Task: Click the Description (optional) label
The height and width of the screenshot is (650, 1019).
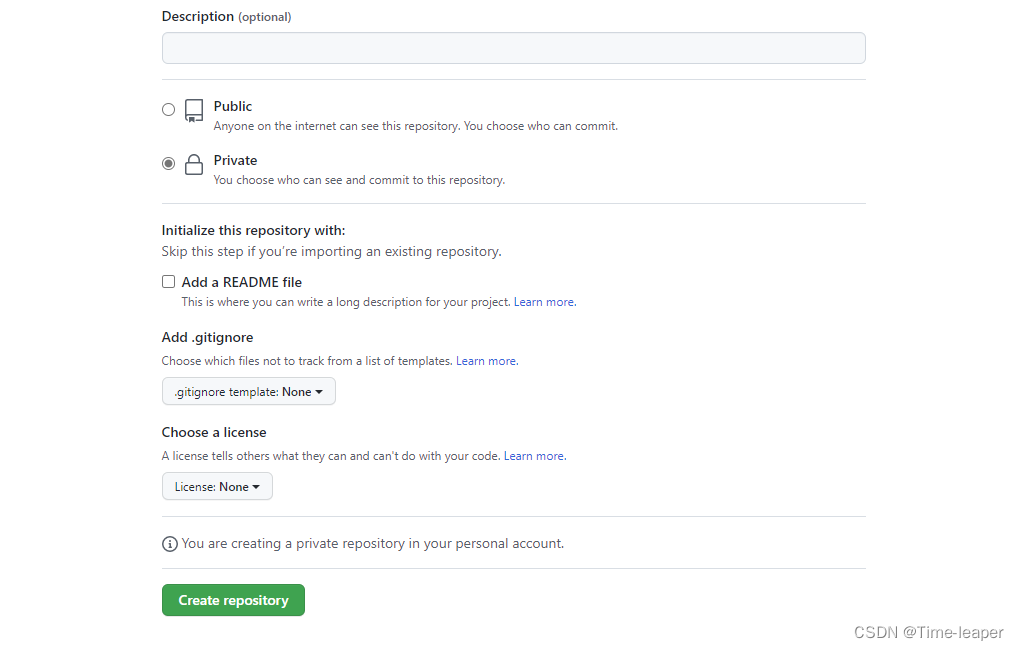Action: tap(226, 16)
